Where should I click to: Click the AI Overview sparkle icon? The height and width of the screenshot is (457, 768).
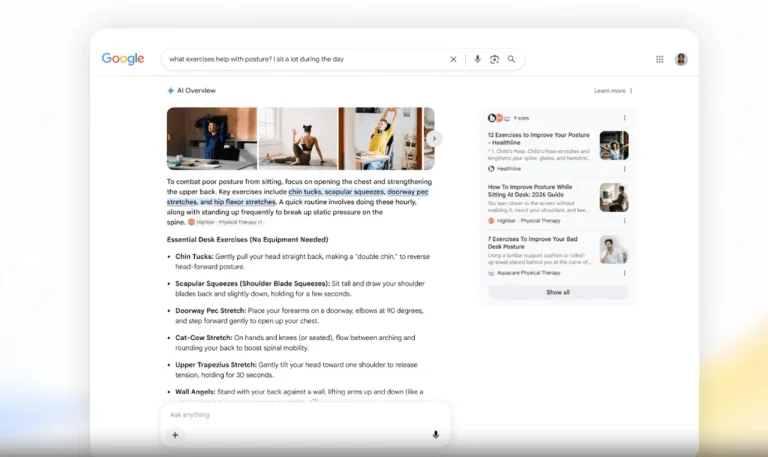(170, 91)
